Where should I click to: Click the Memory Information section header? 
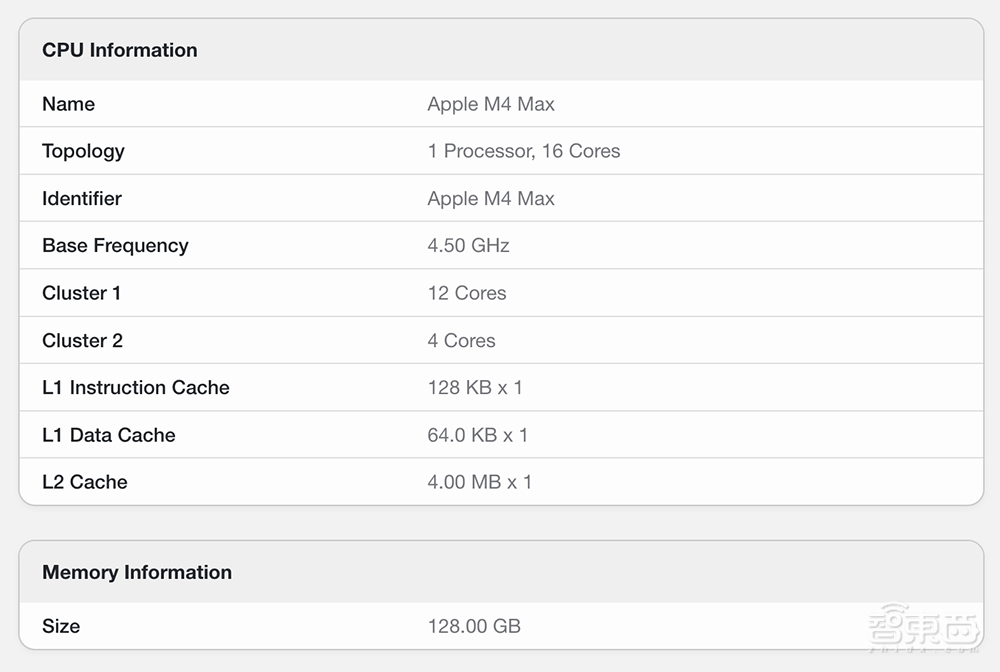(136, 572)
